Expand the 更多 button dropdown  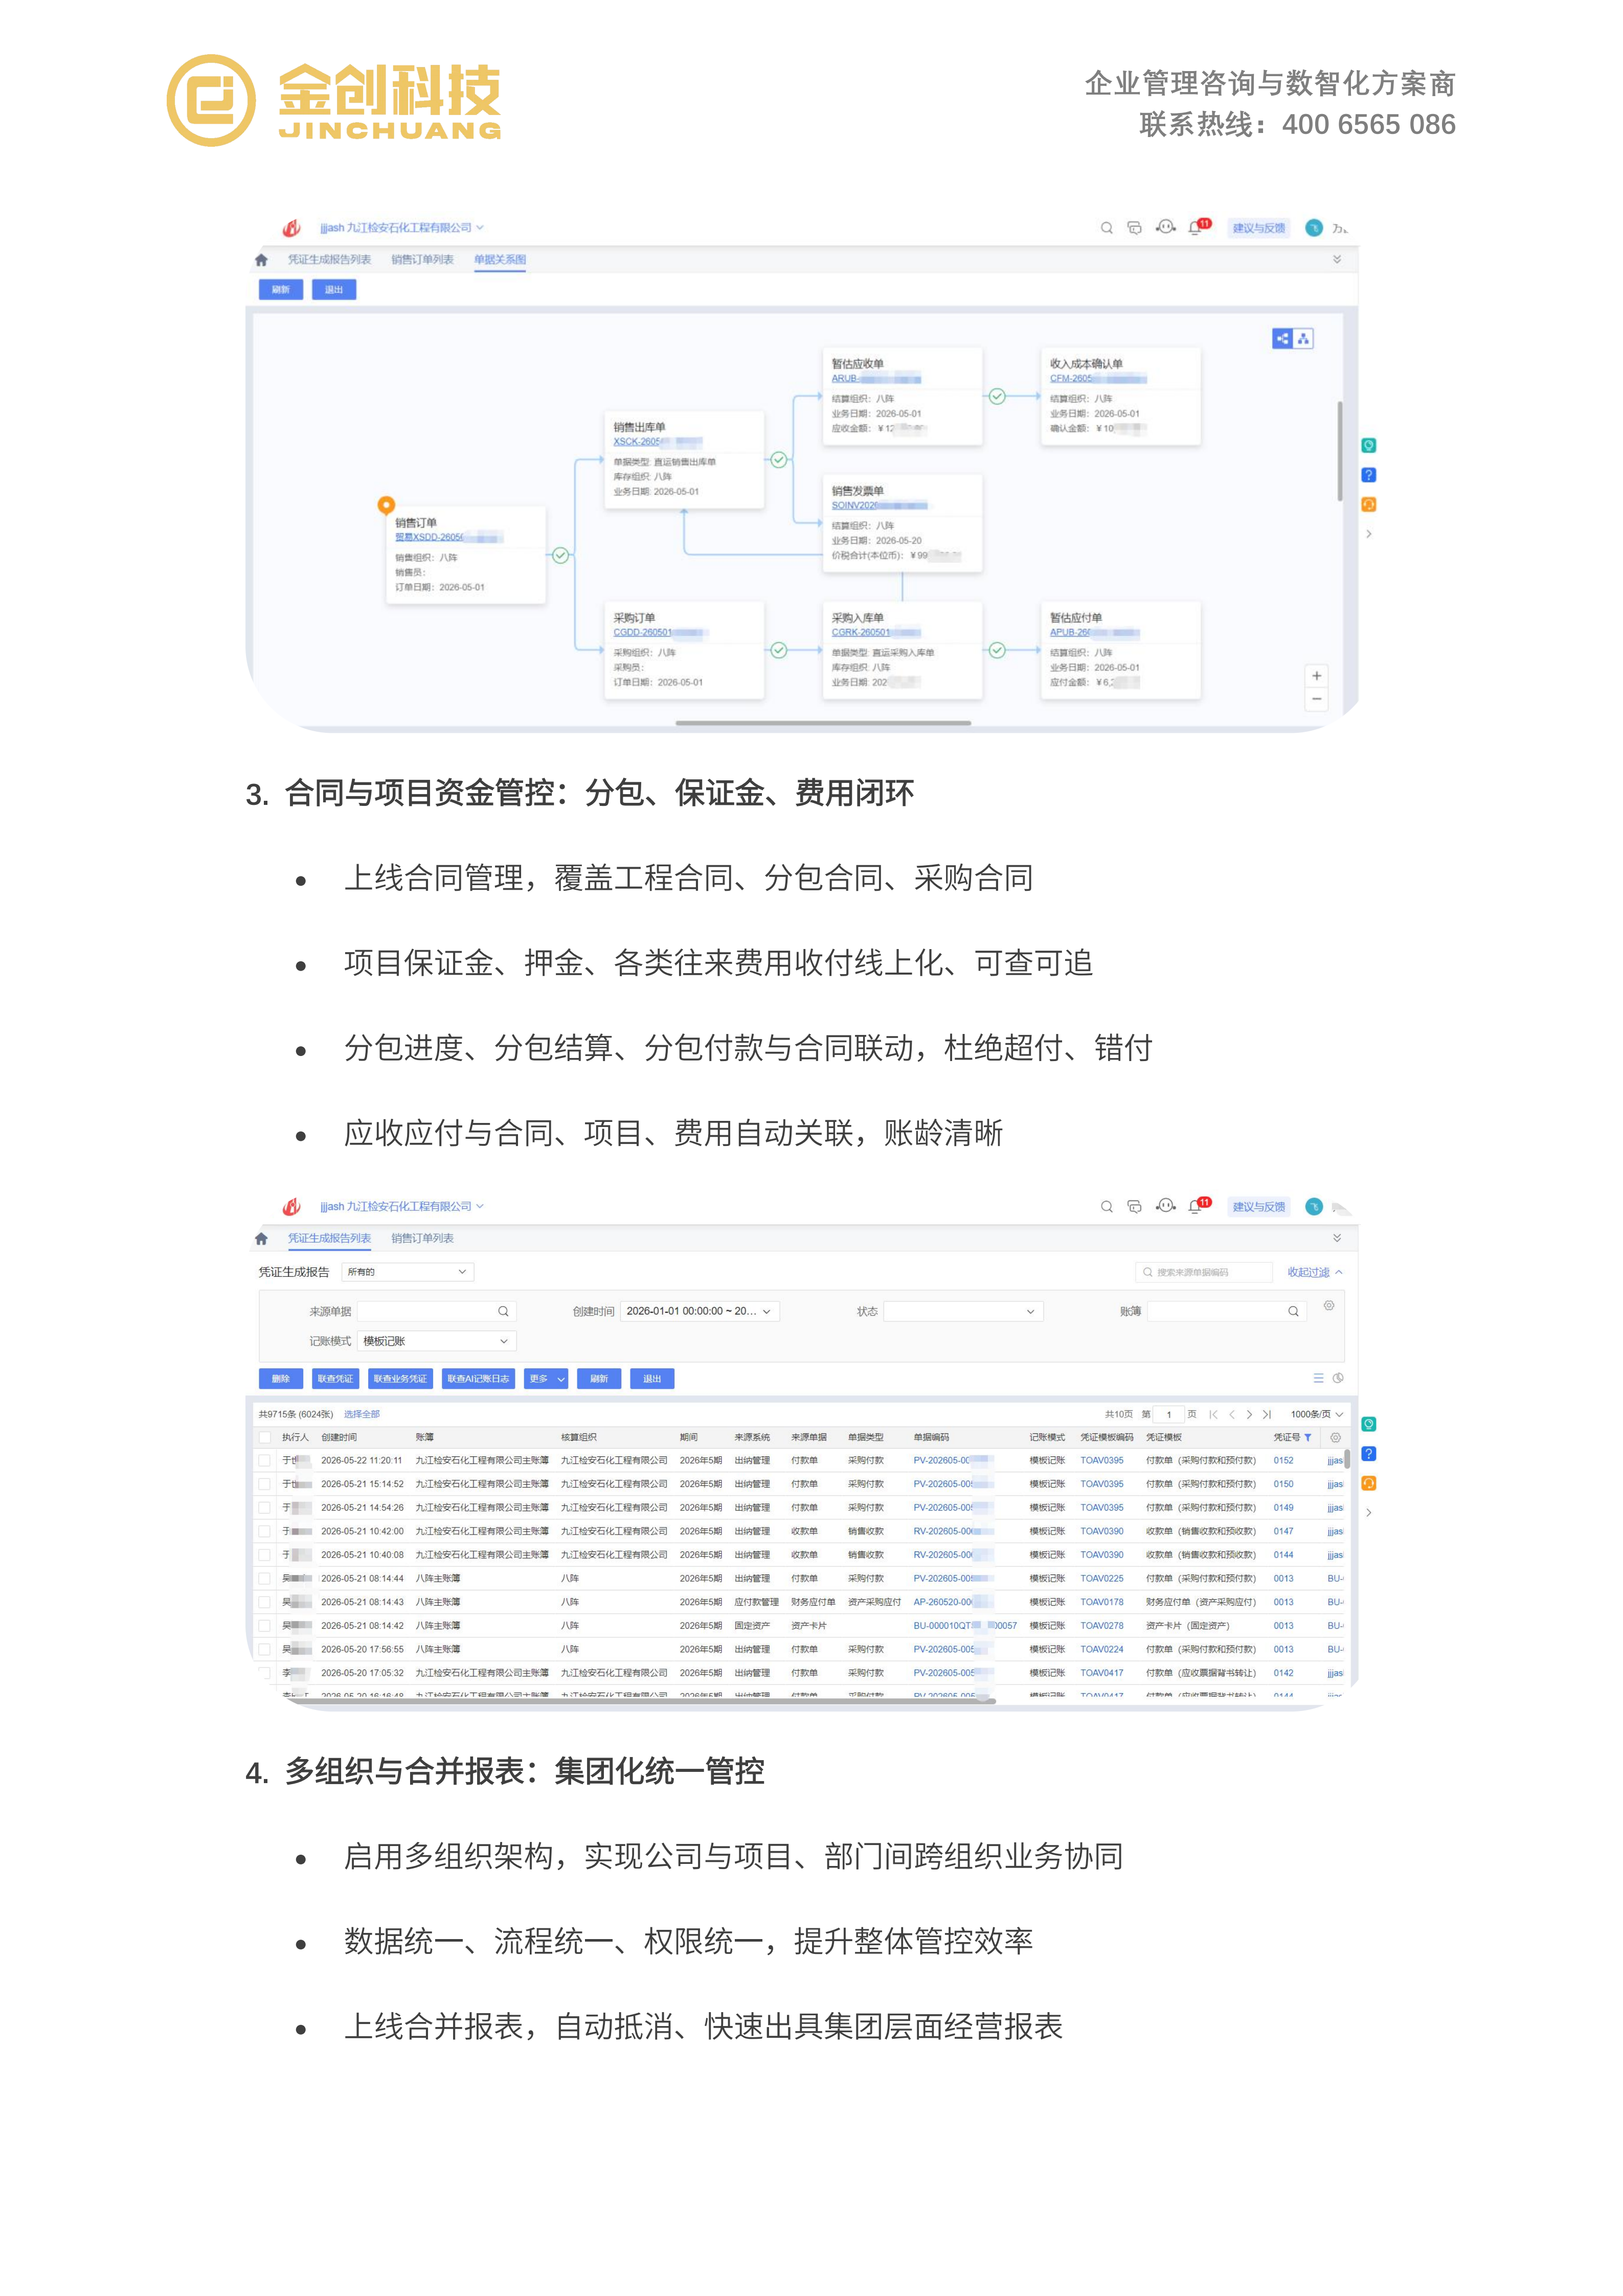pyautogui.click(x=546, y=1380)
